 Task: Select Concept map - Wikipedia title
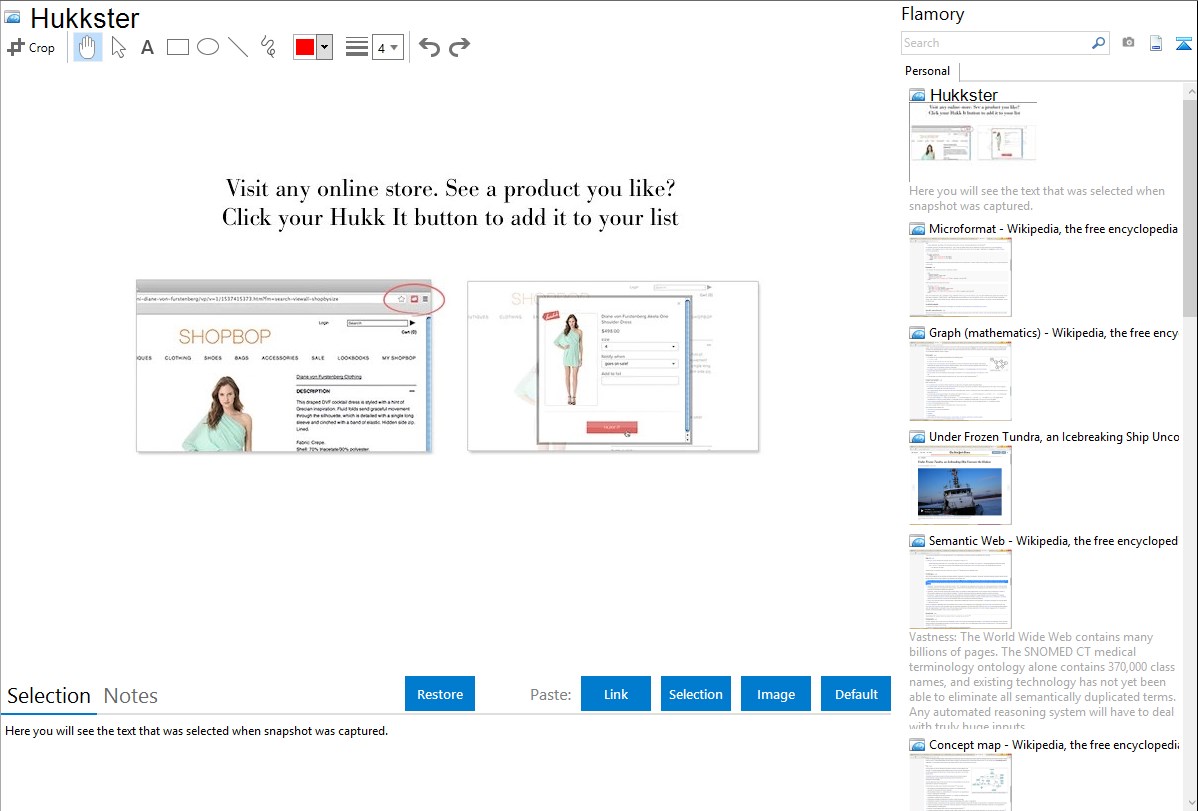click(x=1053, y=744)
